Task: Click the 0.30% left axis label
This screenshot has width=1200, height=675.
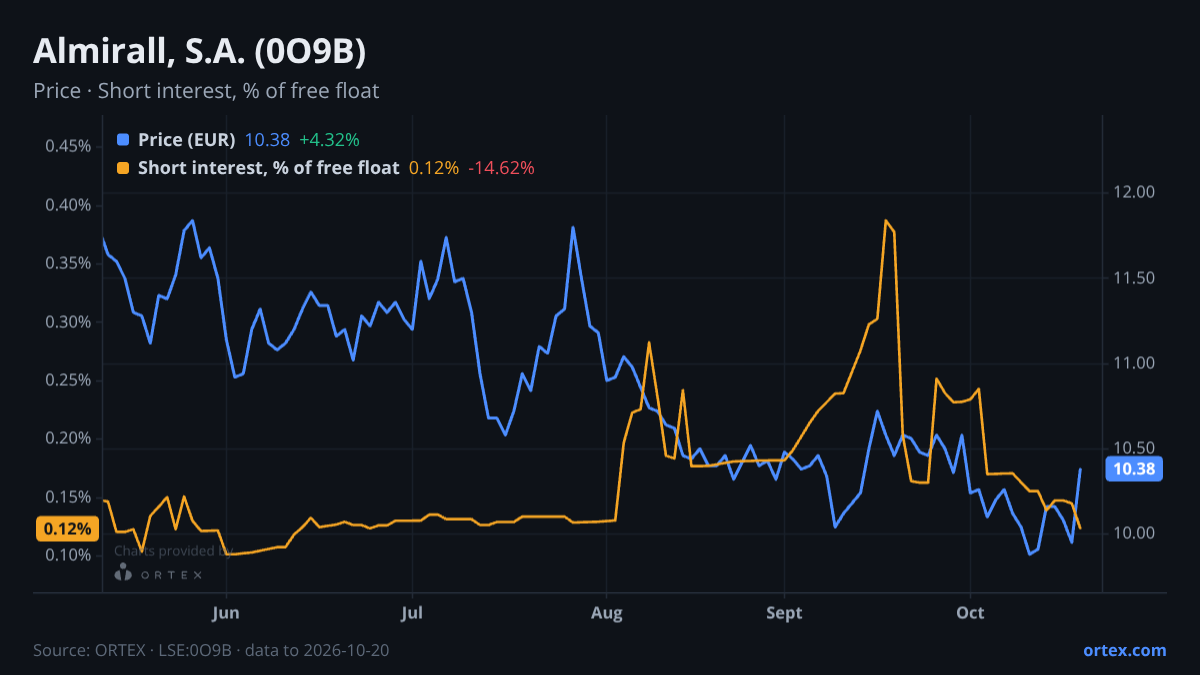Action: (68, 322)
